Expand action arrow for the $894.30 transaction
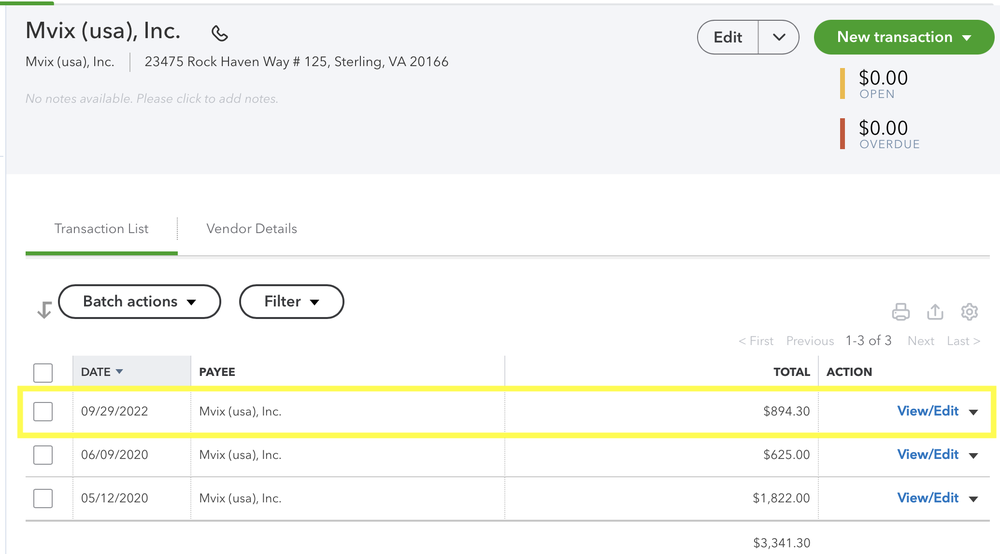This screenshot has width=1000, height=554. coord(974,412)
